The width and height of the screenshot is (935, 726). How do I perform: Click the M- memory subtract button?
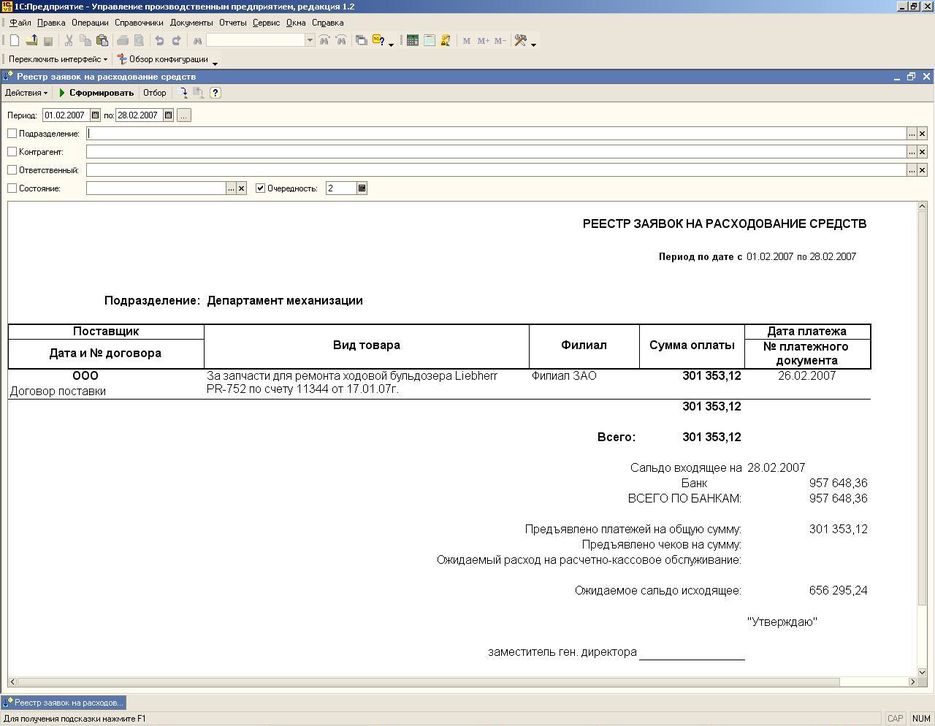click(500, 41)
